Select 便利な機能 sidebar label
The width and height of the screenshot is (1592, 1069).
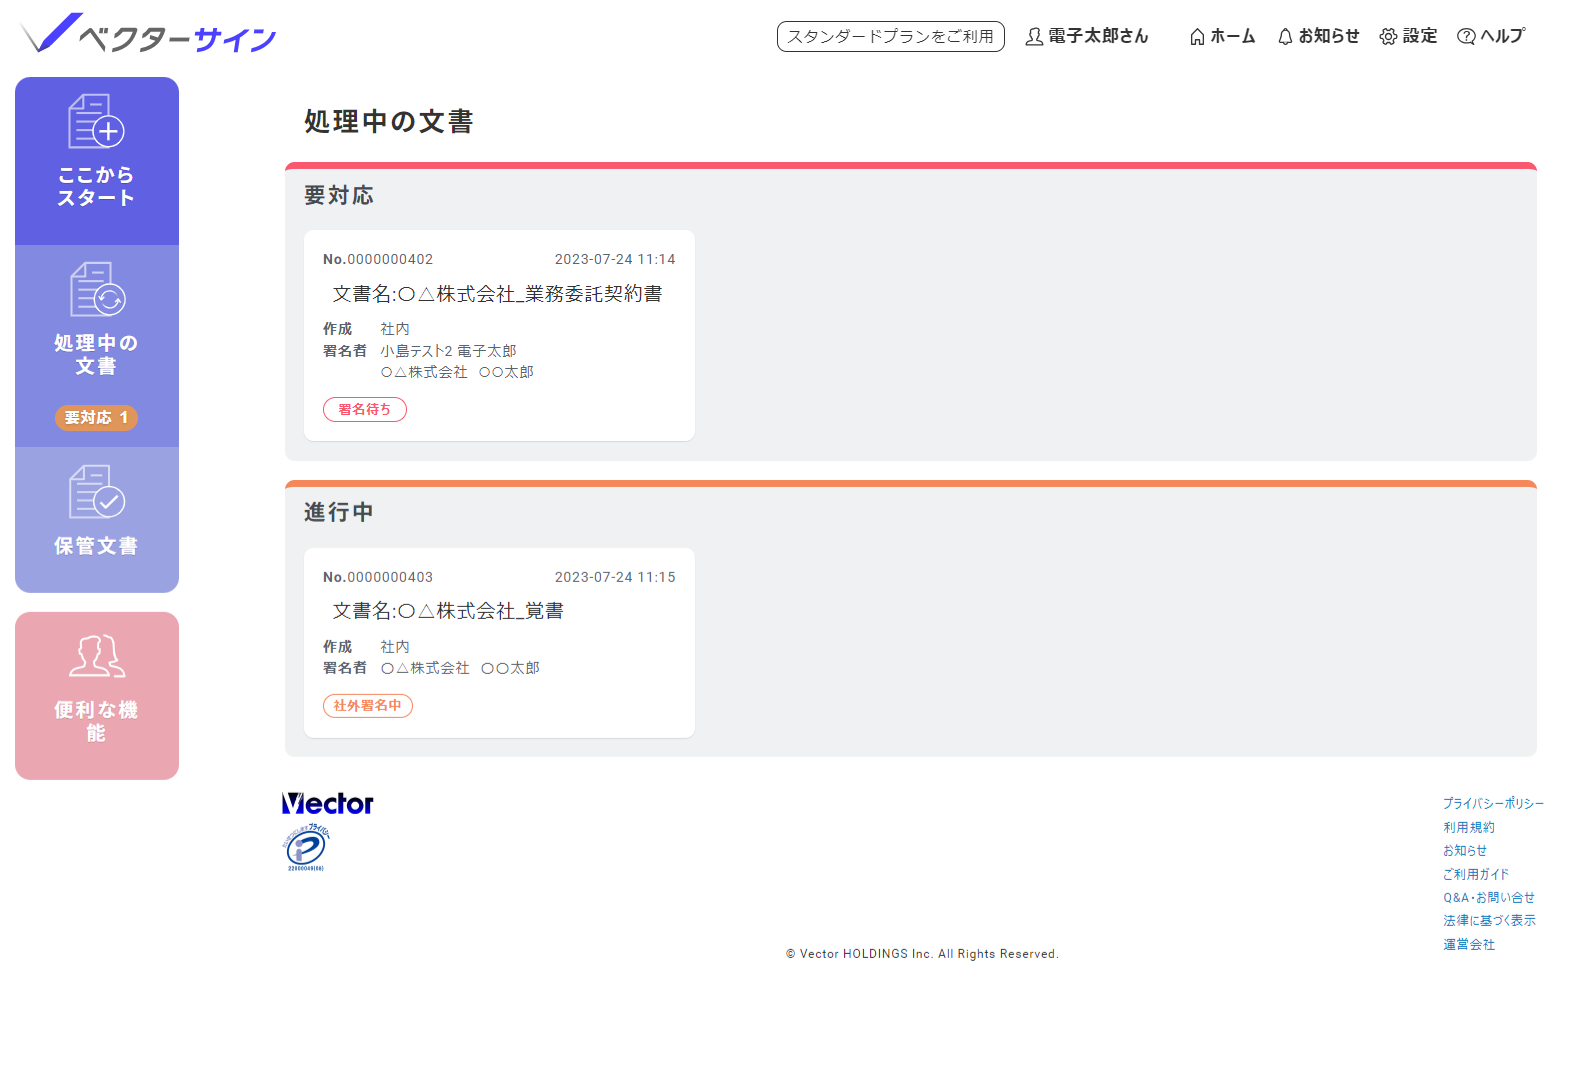point(96,721)
